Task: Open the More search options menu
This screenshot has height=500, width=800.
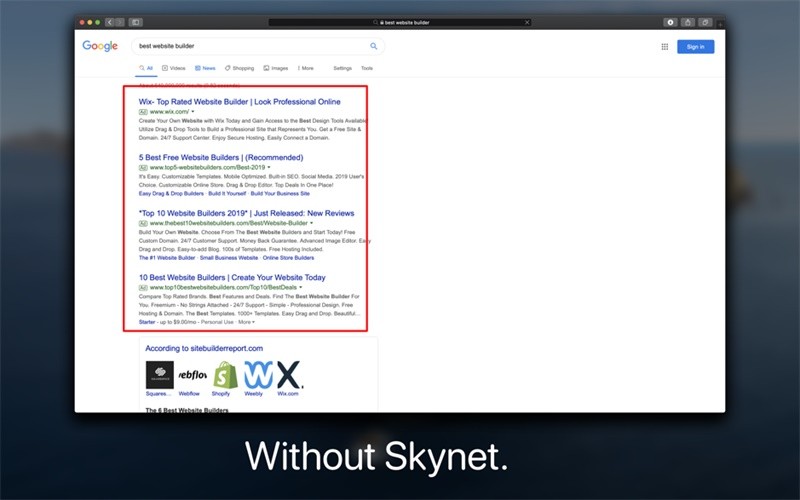Action: pos(306,68)
